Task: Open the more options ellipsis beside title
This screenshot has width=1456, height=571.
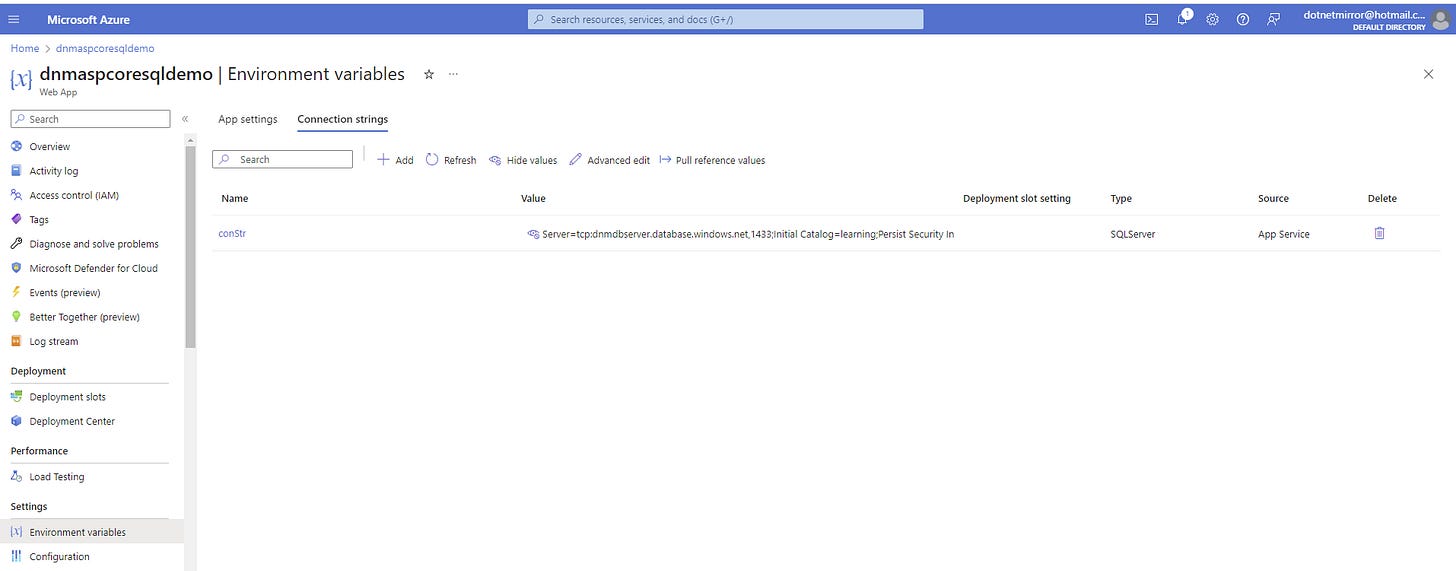Action: (x=453, y=74)
